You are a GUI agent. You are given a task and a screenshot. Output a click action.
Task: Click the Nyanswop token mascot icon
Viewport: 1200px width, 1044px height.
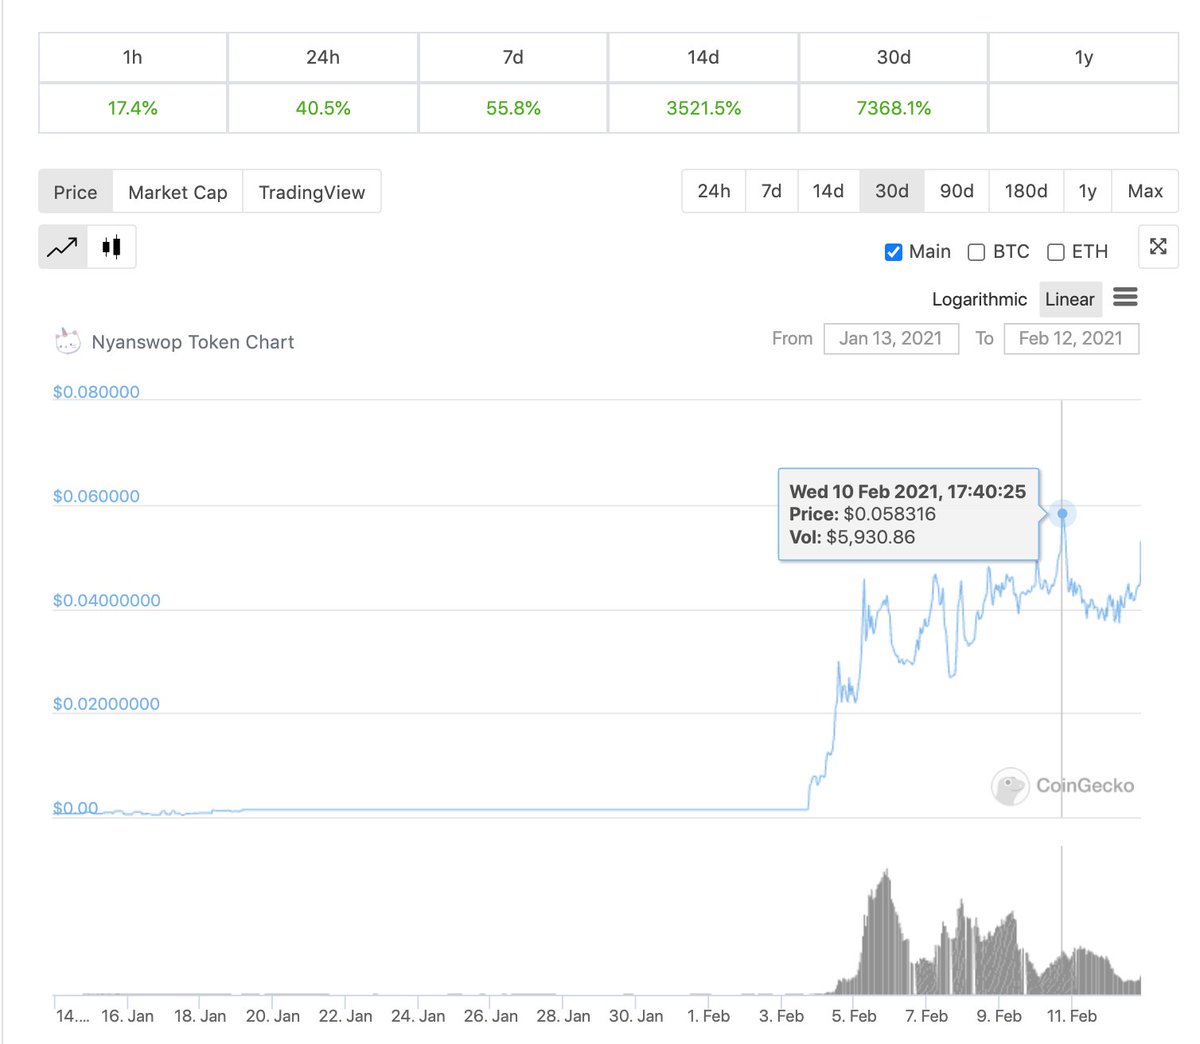[67, 340]
